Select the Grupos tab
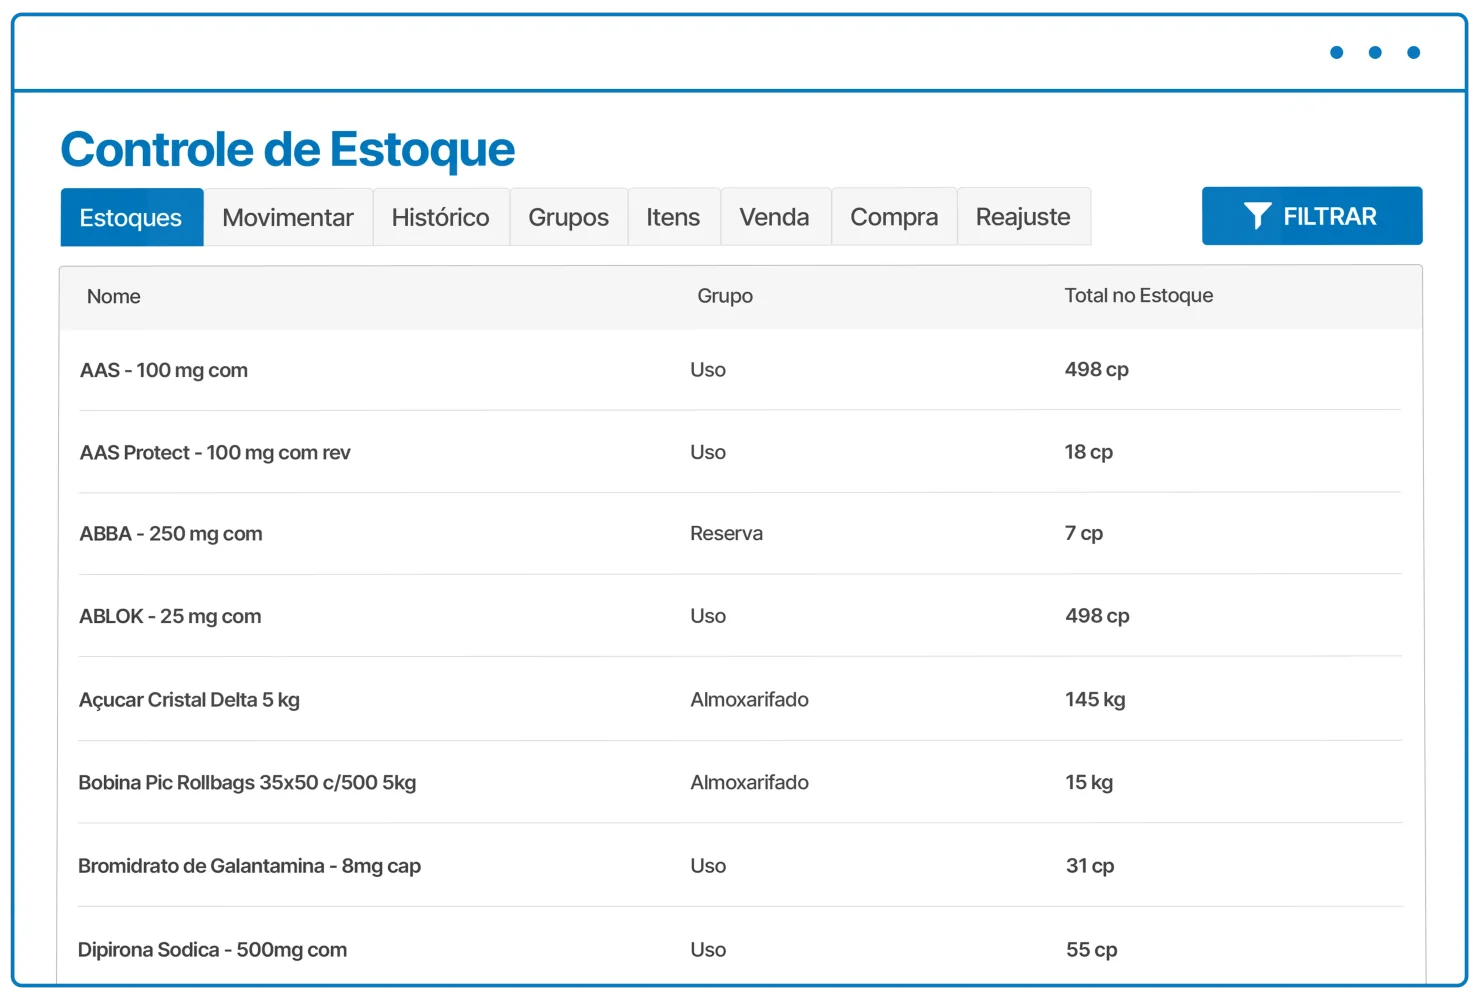1481x1000 pixels. (x=569, y=217)
